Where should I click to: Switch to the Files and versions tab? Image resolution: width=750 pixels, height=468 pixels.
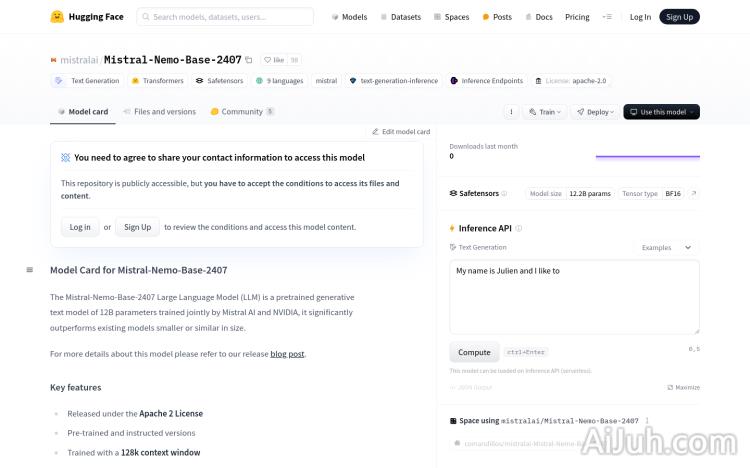coord(159,112)
